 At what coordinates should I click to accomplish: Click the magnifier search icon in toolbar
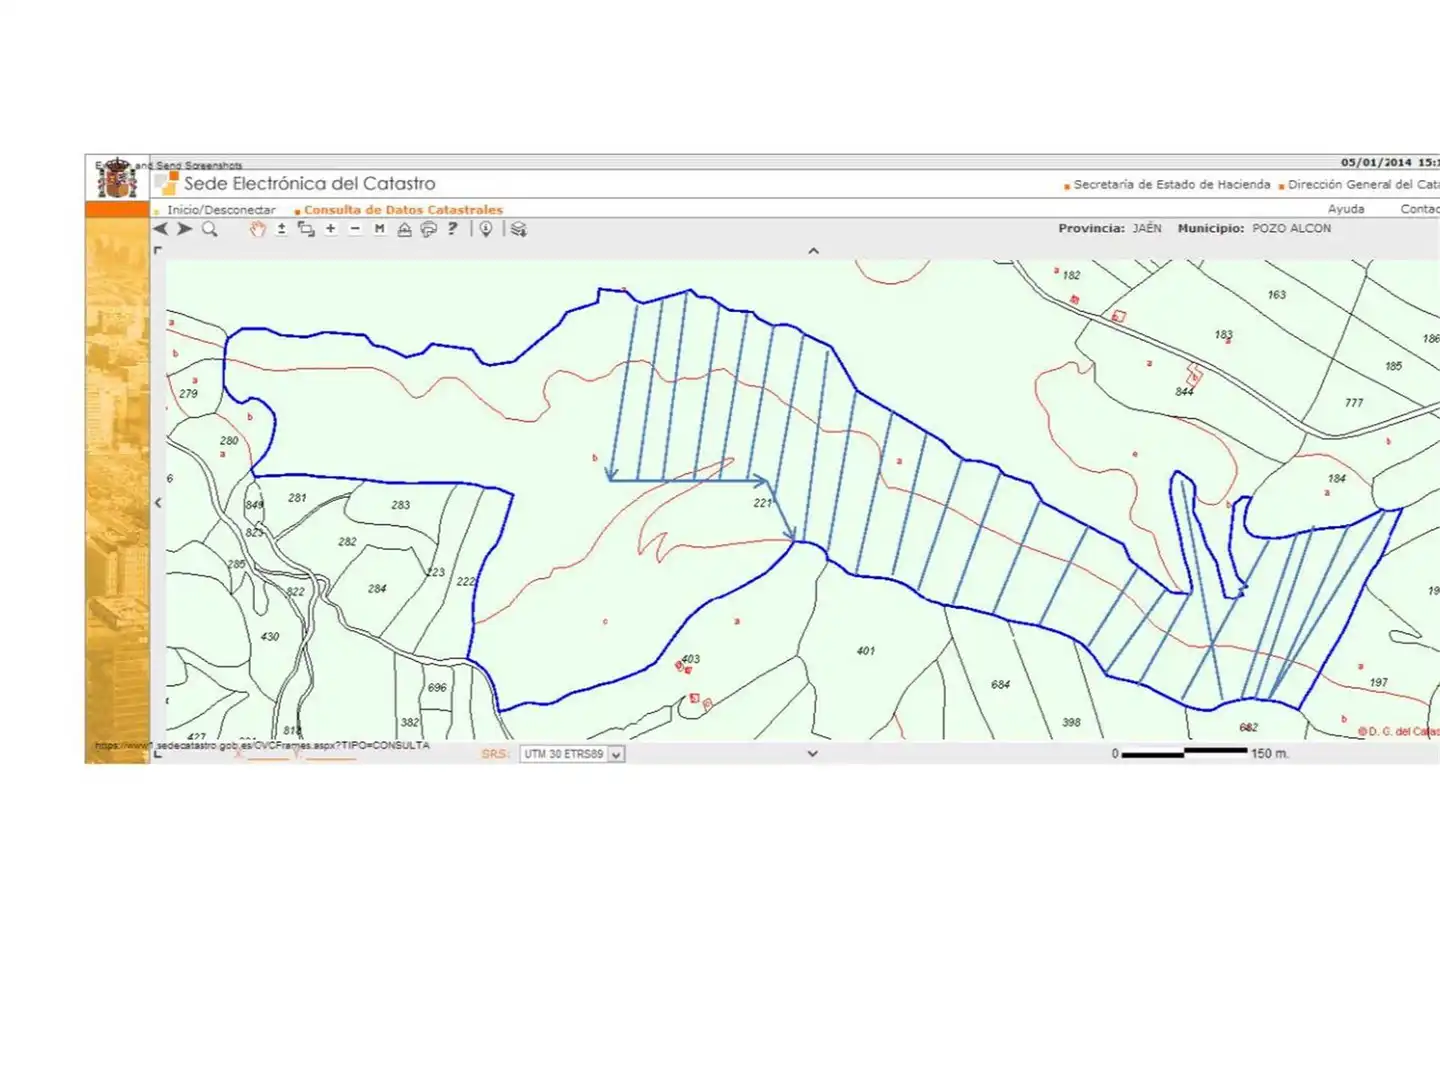209,229
